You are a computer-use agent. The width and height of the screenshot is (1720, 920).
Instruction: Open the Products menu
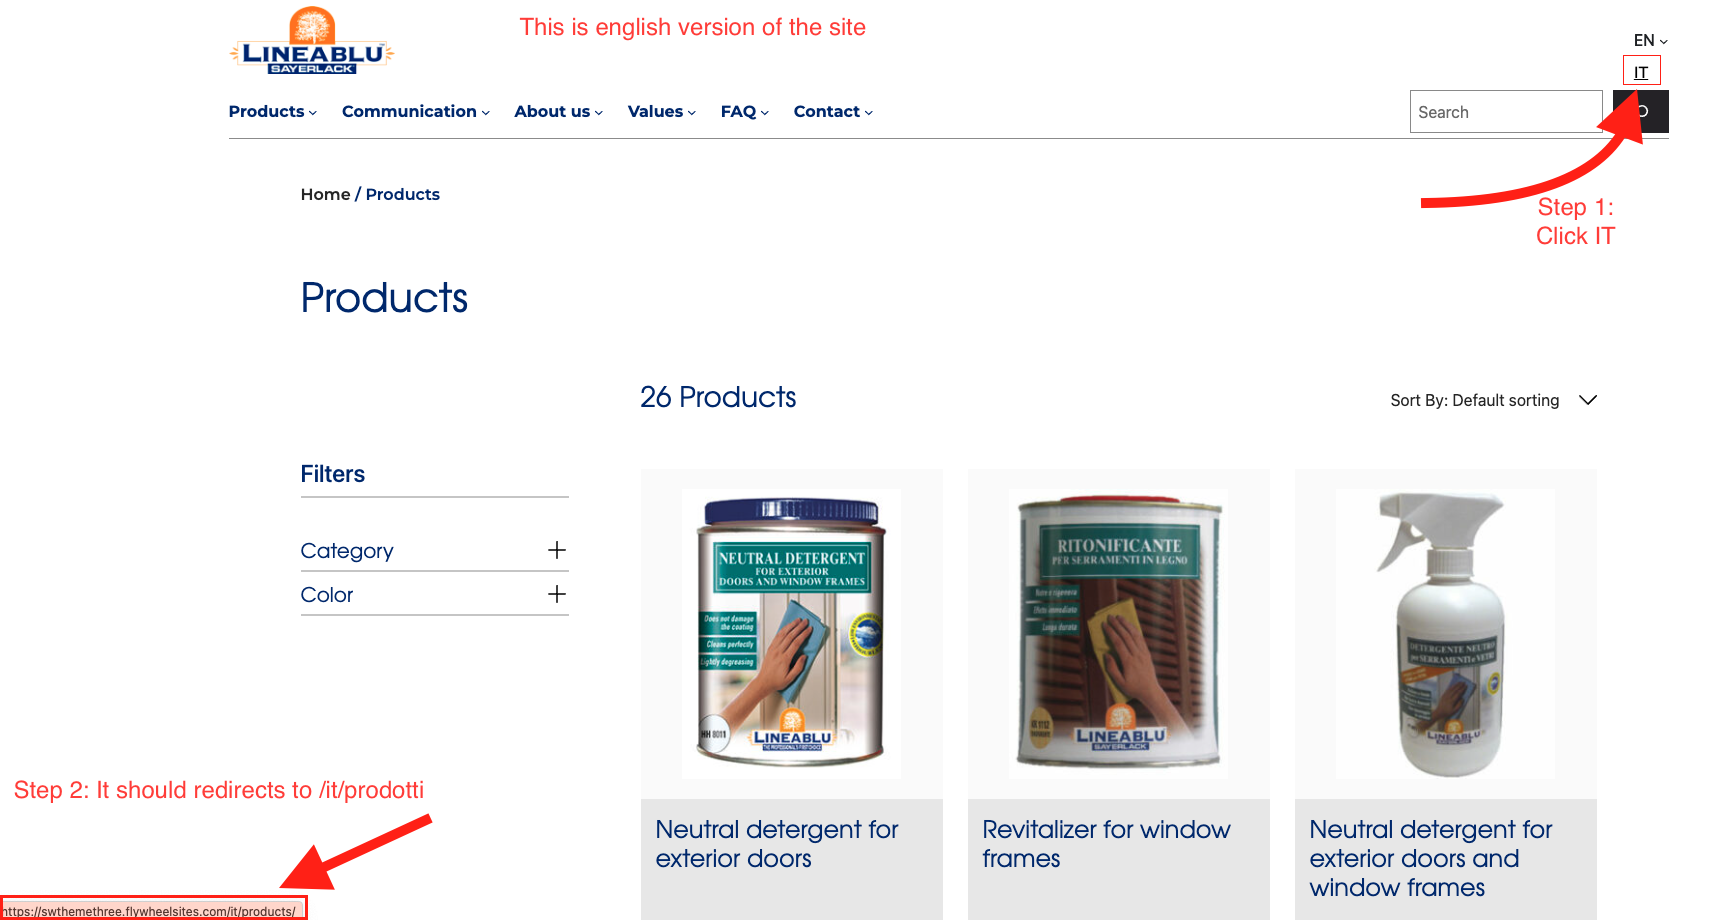273,111
